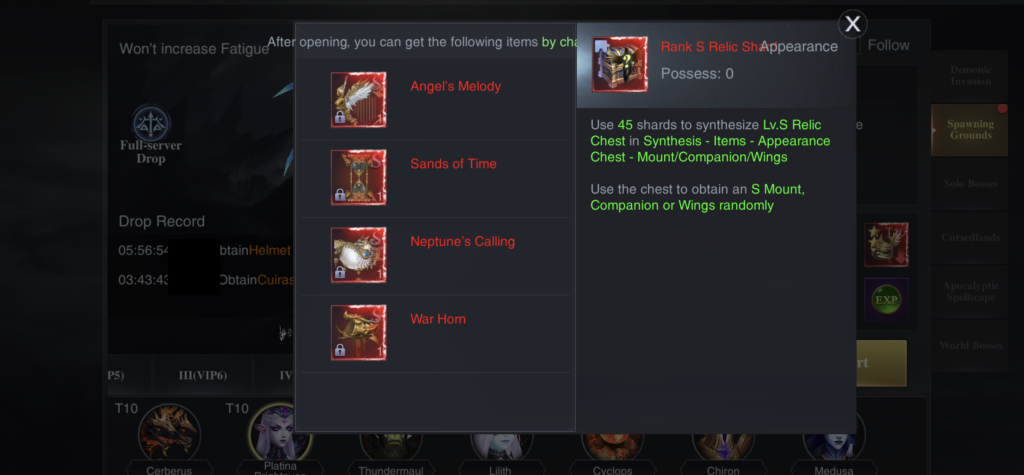
Task: Toggle the Follow option
Action: pos(888,45)
